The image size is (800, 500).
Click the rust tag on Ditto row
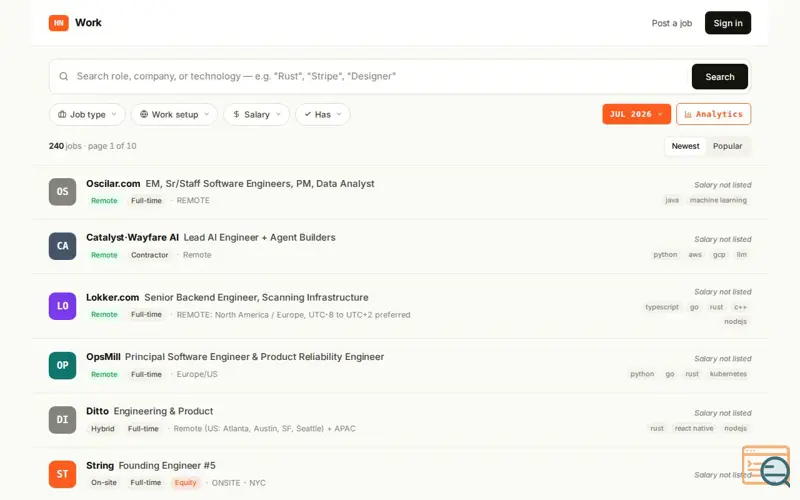[x=657, y=429]
